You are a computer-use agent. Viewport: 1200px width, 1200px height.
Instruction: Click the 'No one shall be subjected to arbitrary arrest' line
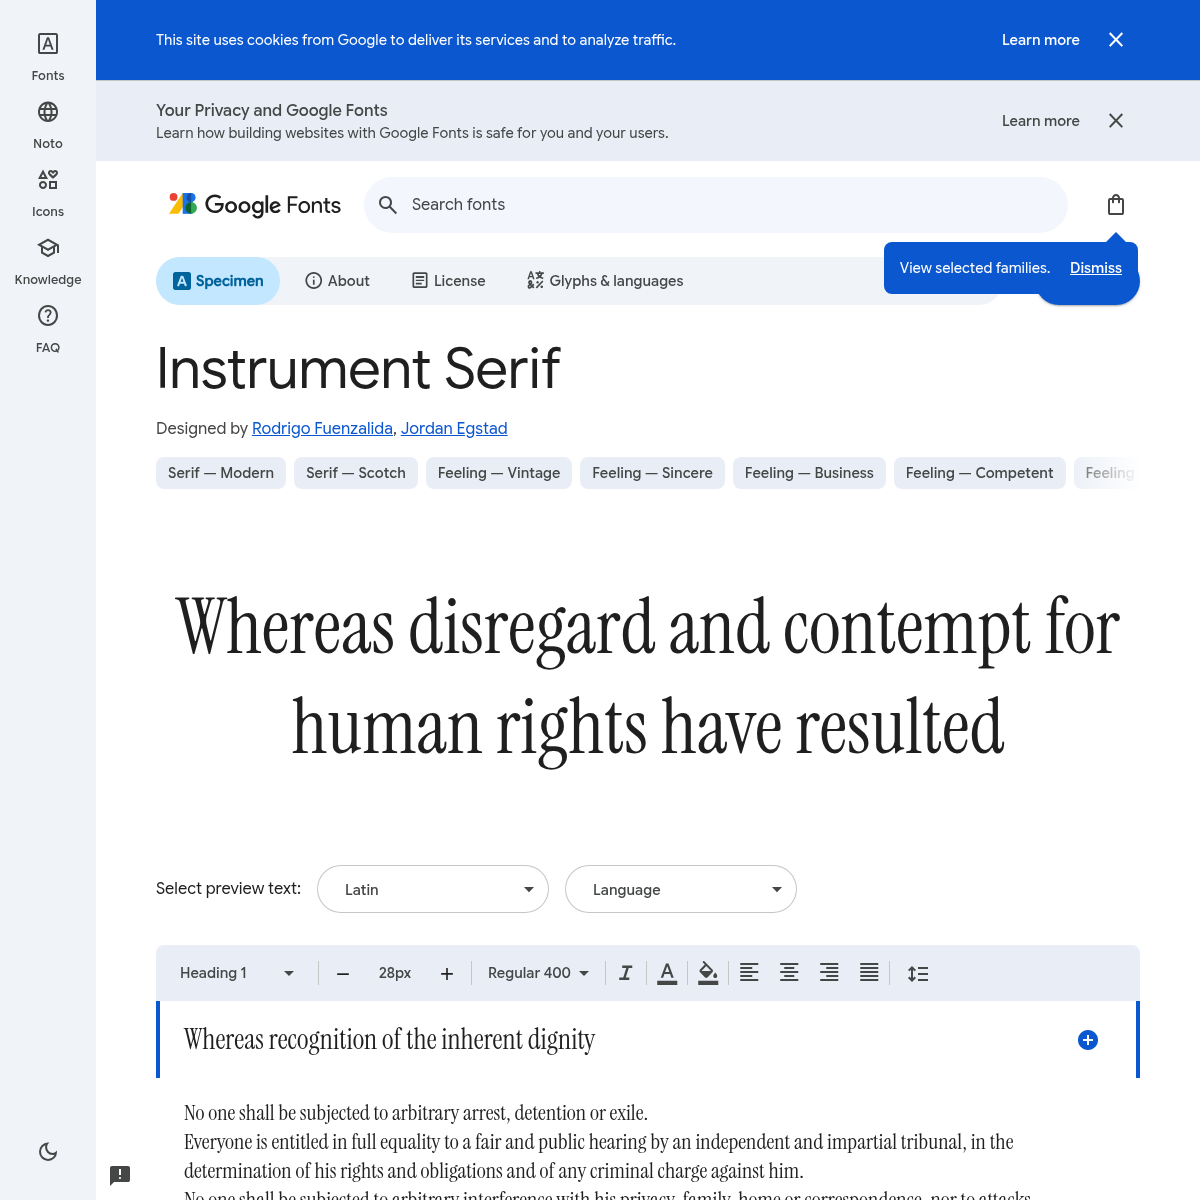[416, 1113]
